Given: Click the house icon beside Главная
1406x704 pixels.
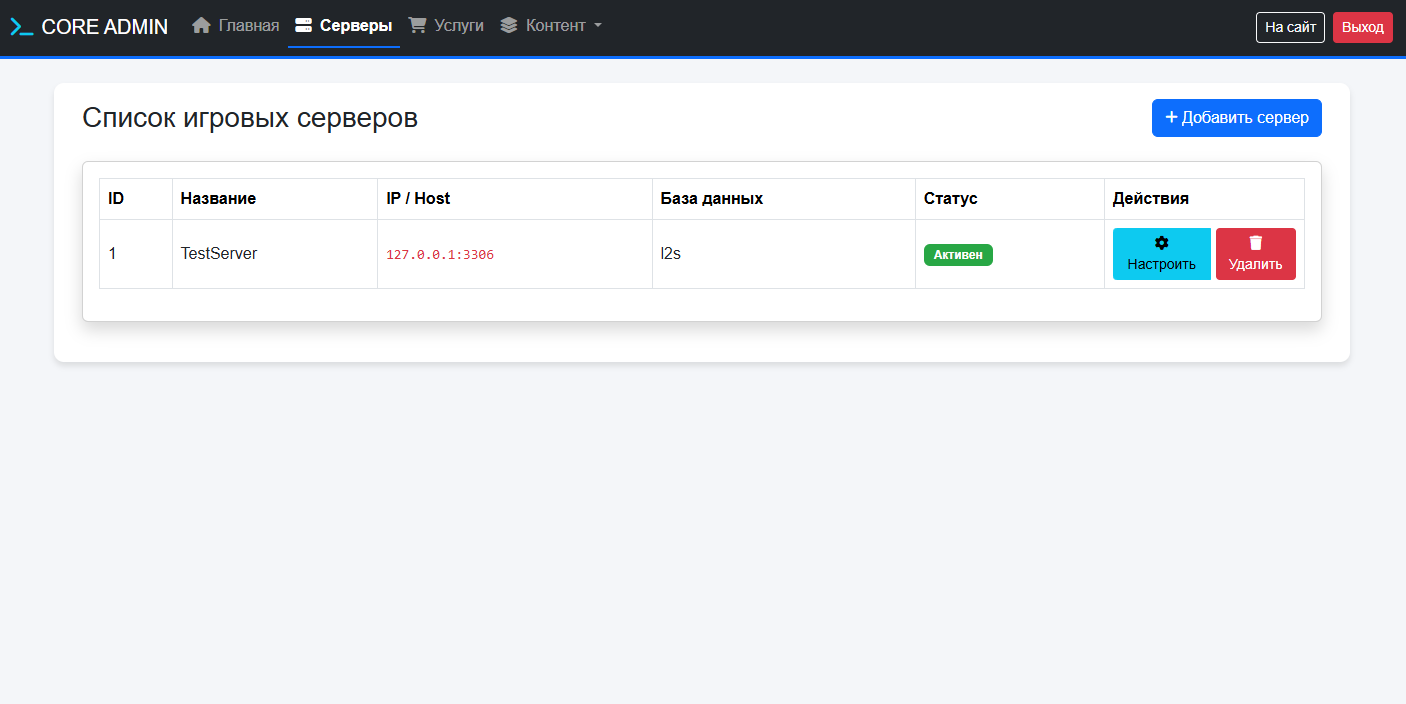Looking at the screenshot, I should pyautogui.click(x=201, y=25).
